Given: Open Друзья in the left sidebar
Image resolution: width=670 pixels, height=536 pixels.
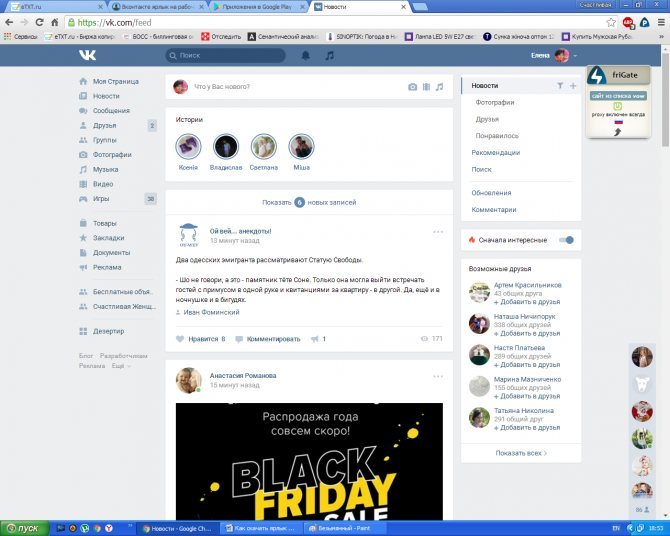Looking at the screenshot, I should (x=104, y=125).
